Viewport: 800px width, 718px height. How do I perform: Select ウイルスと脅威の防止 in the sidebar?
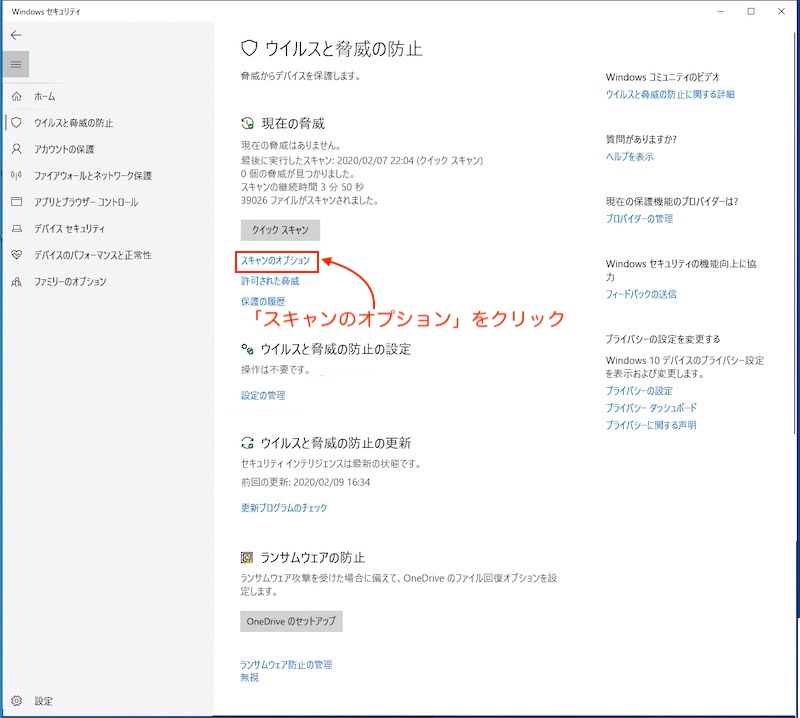[73, 122]
